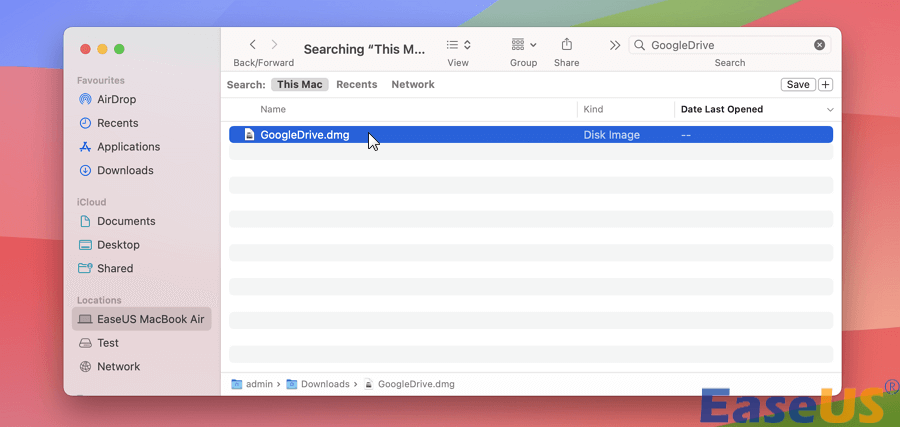Open Recents in the sidebar
The width and height of the screenshot is (900, 427).
click(117, 123)
